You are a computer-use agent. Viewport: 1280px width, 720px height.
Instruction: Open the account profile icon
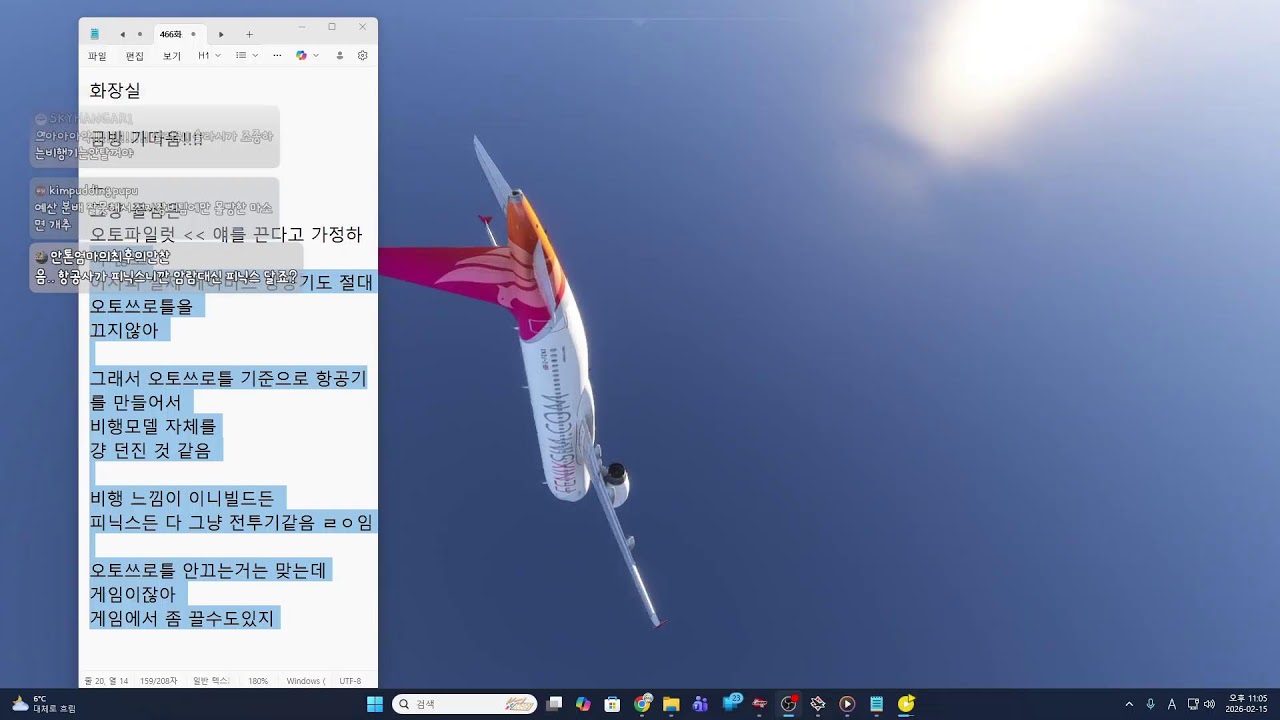pyautogui.click(x=340, y=56)
